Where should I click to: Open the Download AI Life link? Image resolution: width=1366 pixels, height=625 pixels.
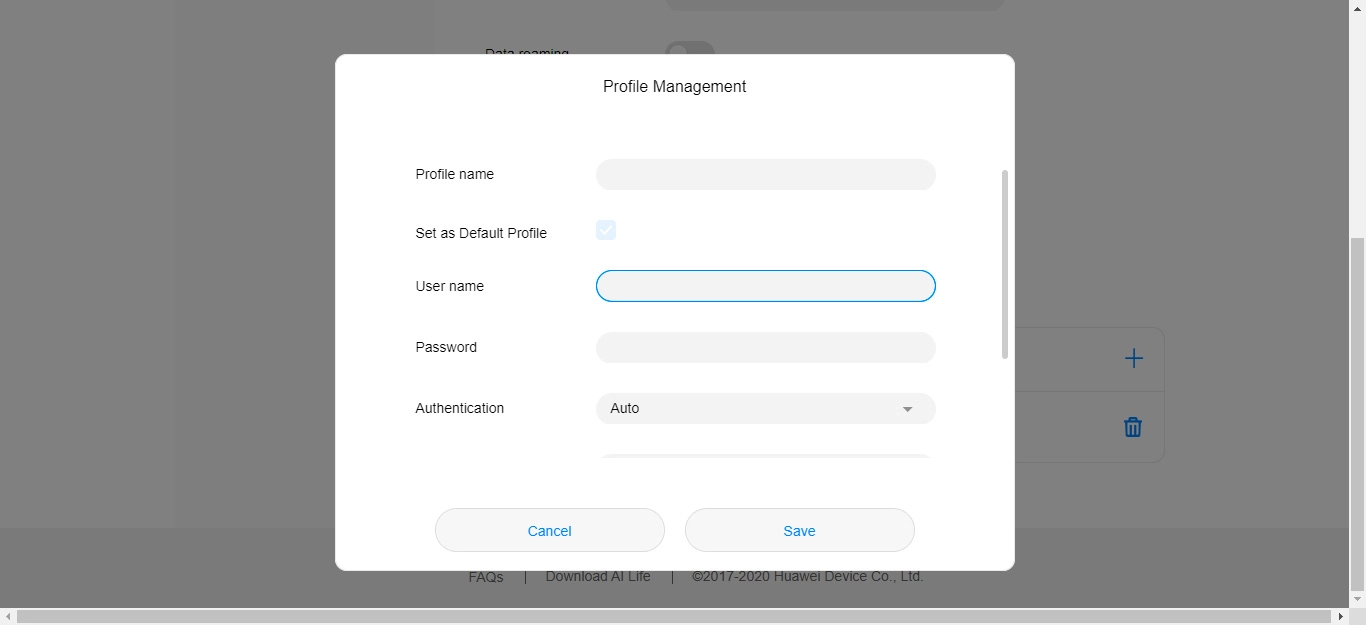point(598,577)
